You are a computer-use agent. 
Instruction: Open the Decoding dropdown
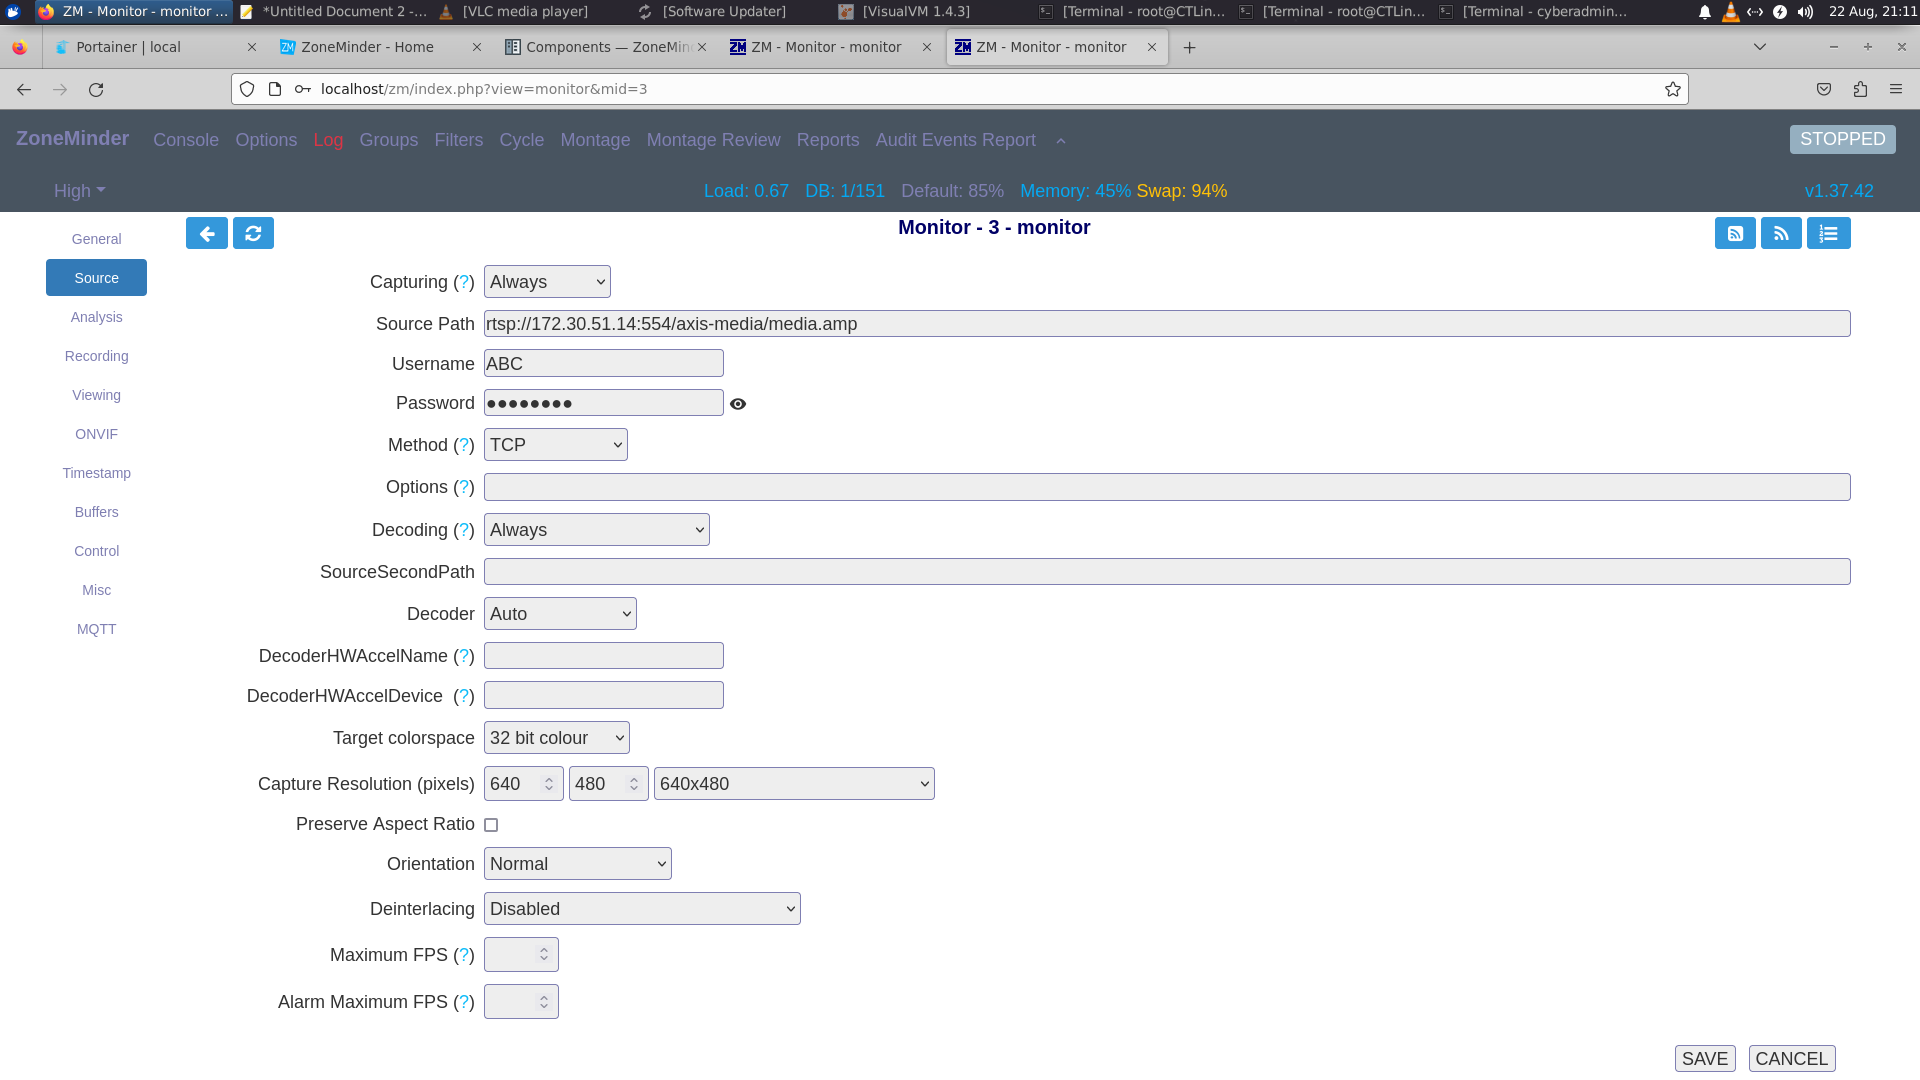coord(597,530)
